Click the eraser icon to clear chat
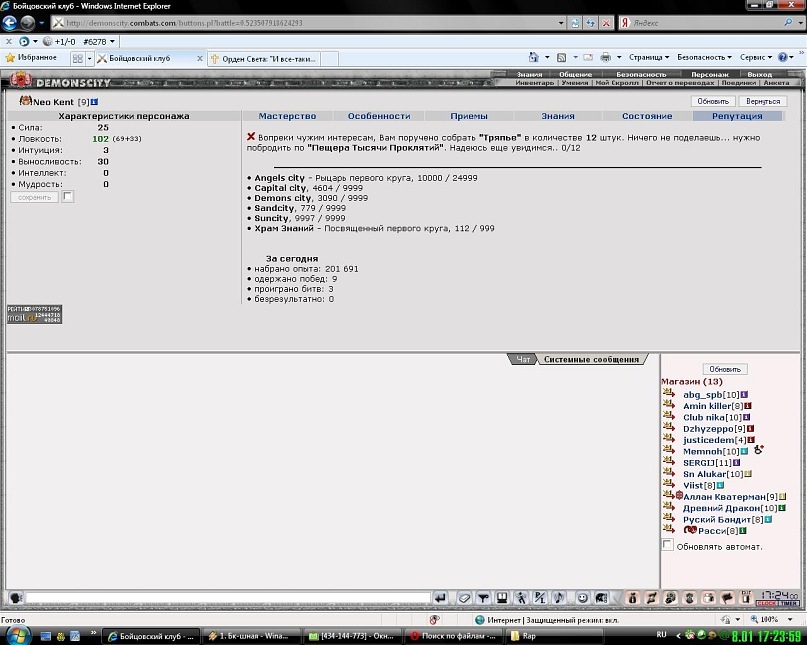 (x=464, y=598)
